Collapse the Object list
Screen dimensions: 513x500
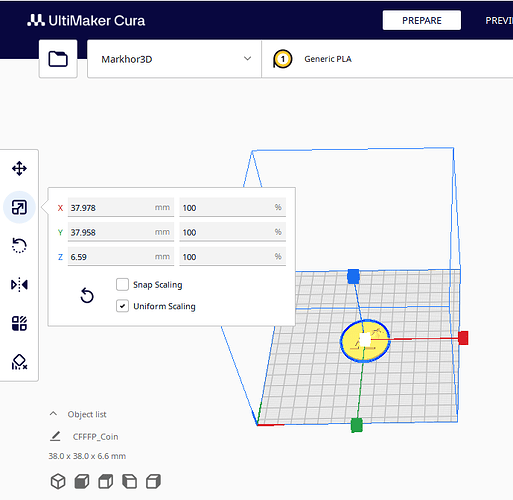point(53,414)
